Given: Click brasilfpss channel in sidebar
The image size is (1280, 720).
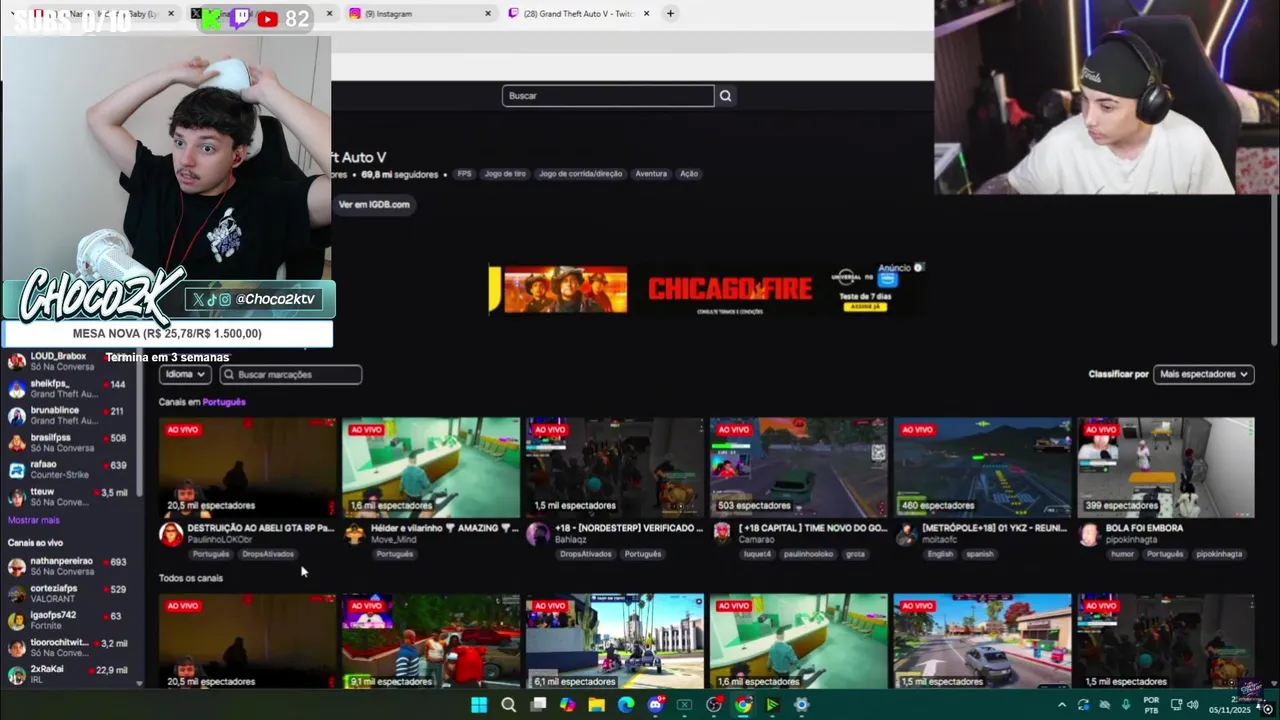Looking at the screenshot, I should pos(68,442).
